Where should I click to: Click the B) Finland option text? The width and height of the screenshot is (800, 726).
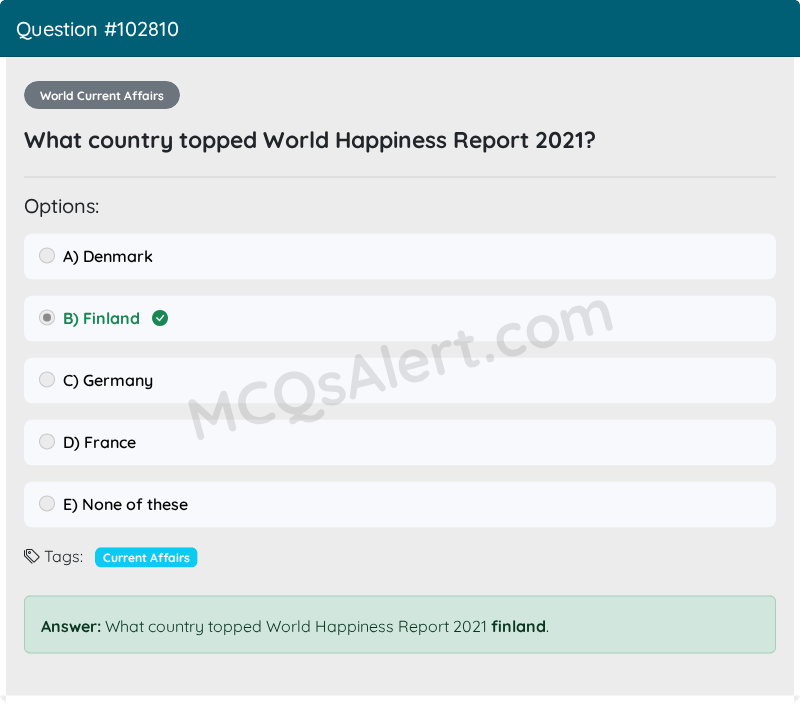tap(101, 319)
